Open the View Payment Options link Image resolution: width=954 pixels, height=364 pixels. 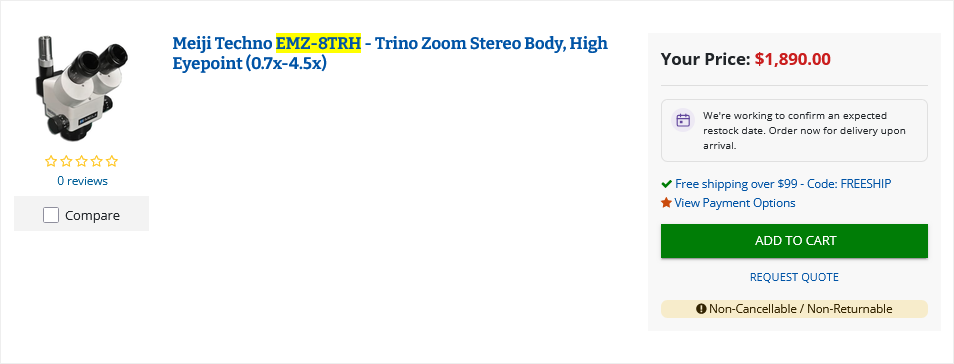735,203
